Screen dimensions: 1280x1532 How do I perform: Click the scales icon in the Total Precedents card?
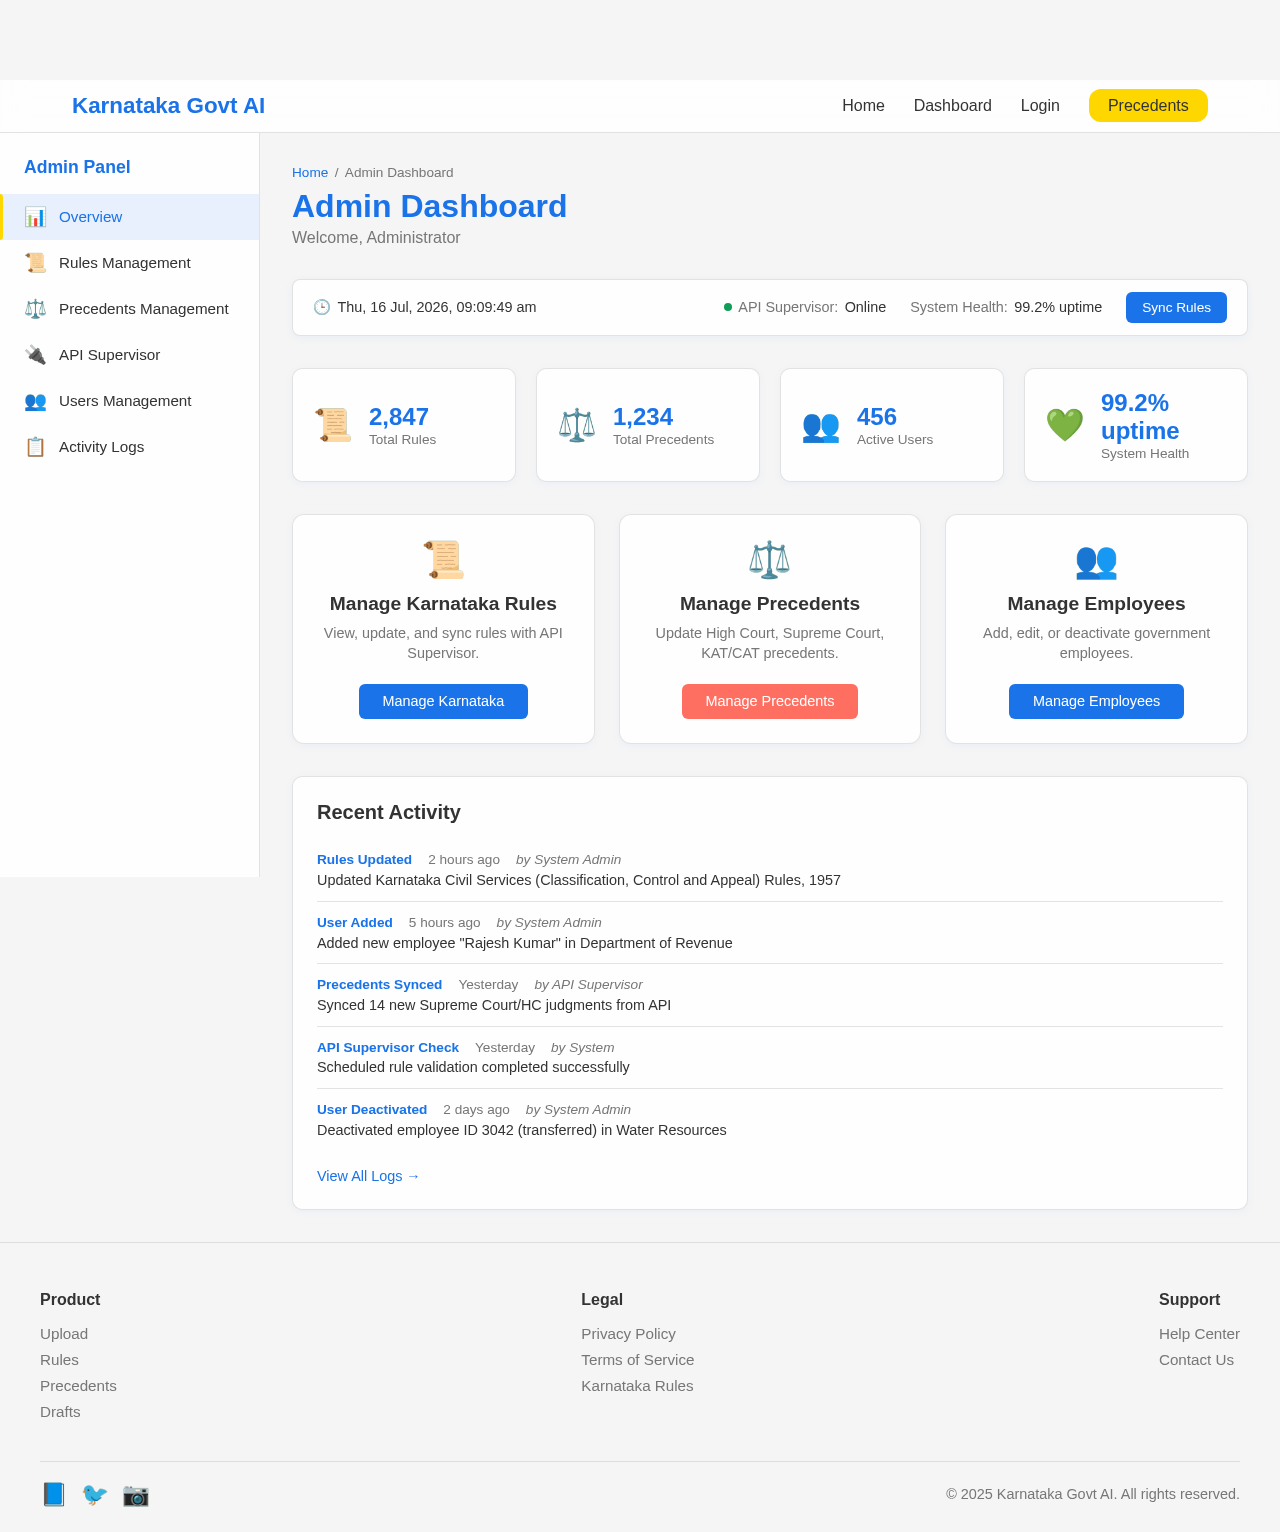577,425
